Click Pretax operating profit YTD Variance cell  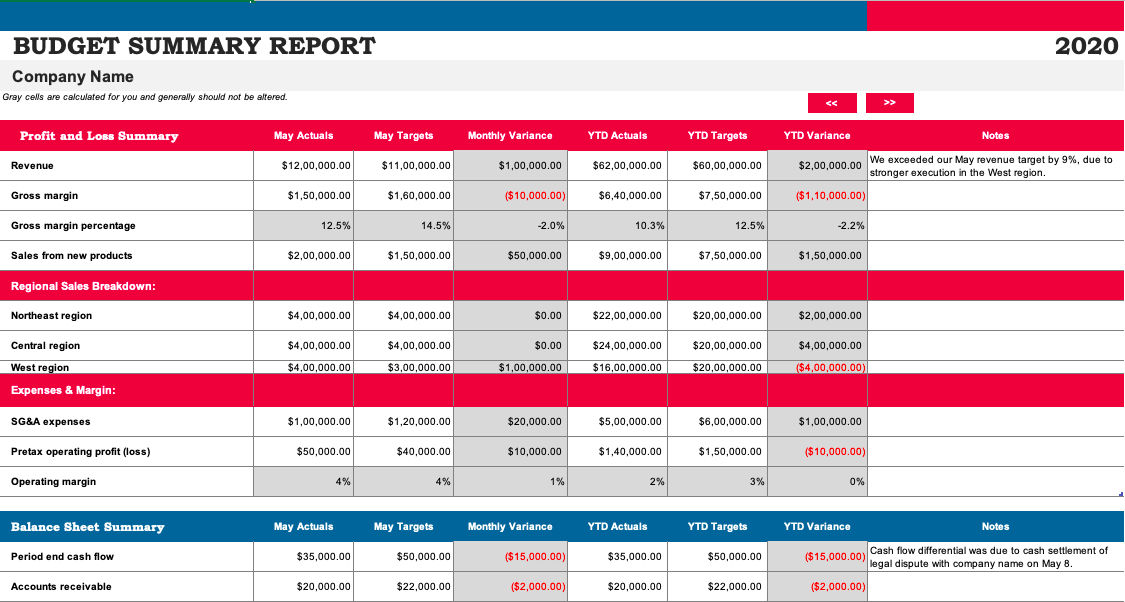[x=817, y=452]
